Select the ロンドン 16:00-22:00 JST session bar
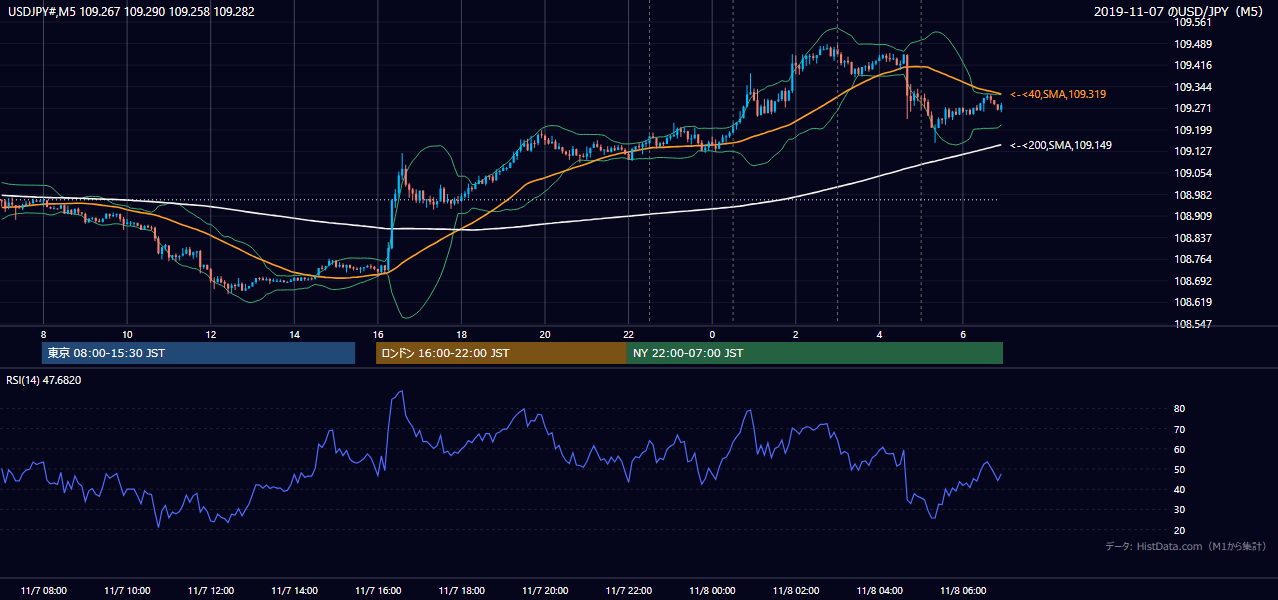 point(501,353)
